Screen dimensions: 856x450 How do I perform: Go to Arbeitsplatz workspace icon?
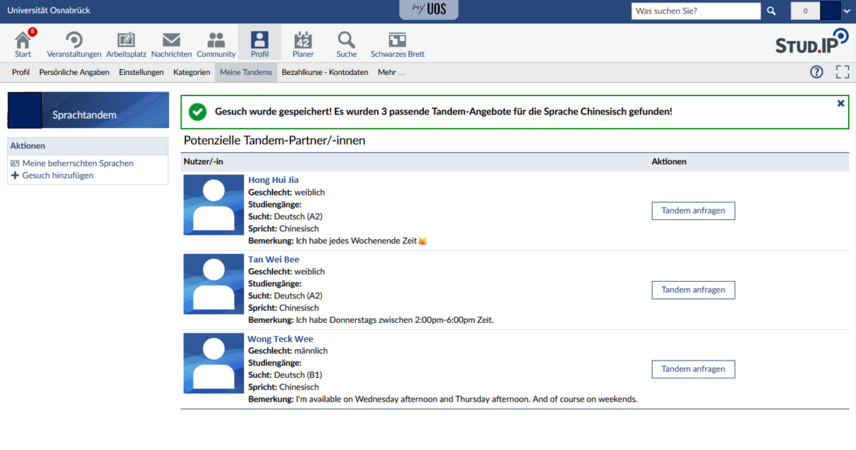[126, 42]
